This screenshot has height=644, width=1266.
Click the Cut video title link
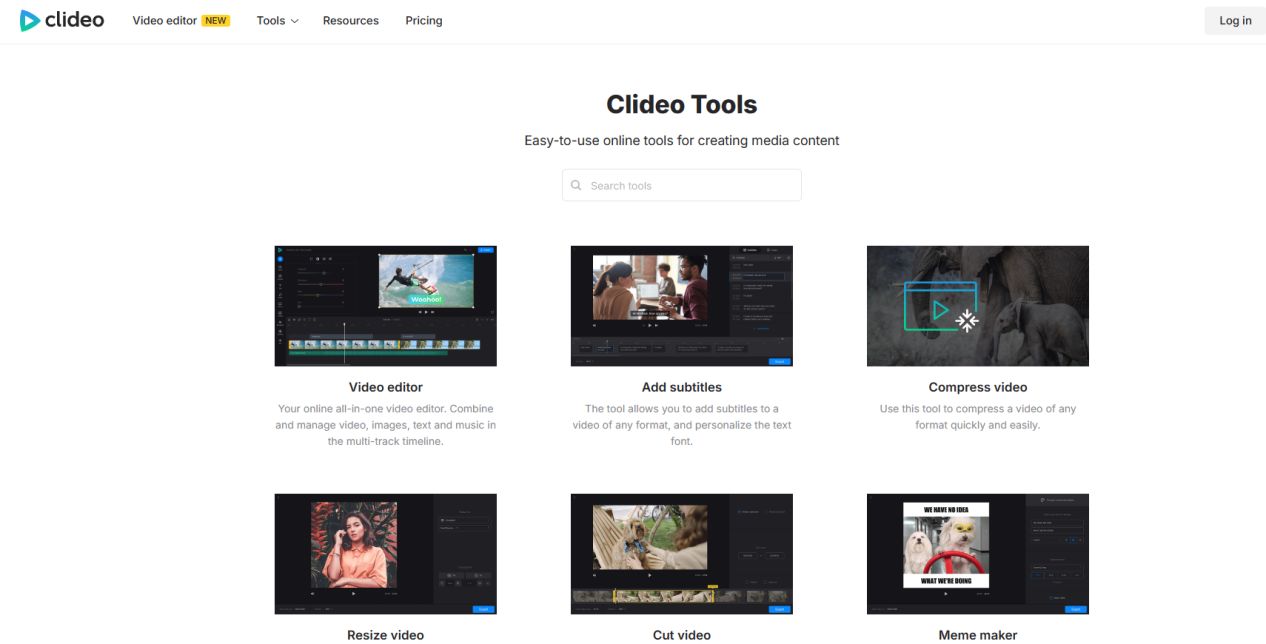click(682, 635)
